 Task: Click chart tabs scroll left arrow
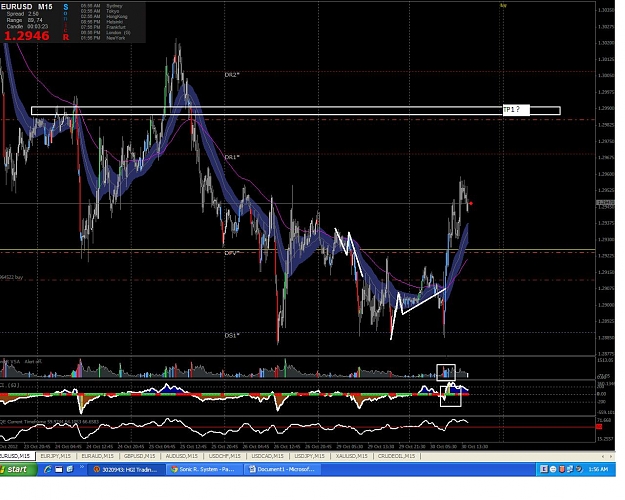(602, 456)
